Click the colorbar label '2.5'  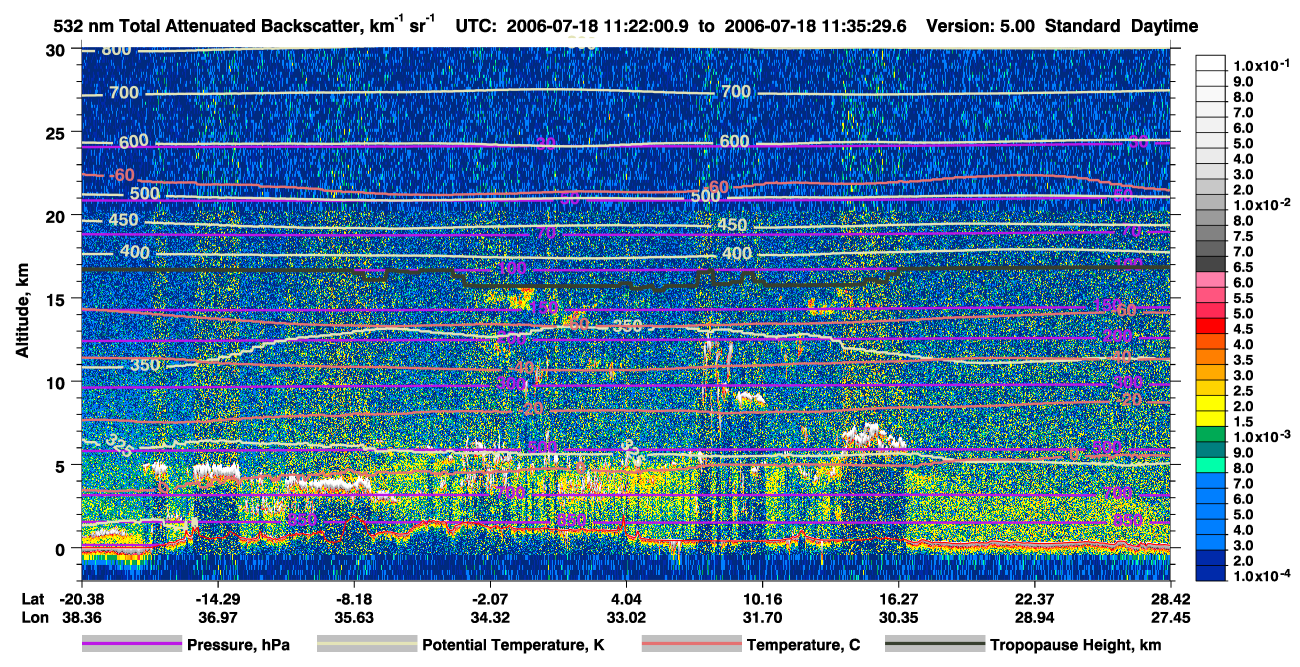[1243, 391]
